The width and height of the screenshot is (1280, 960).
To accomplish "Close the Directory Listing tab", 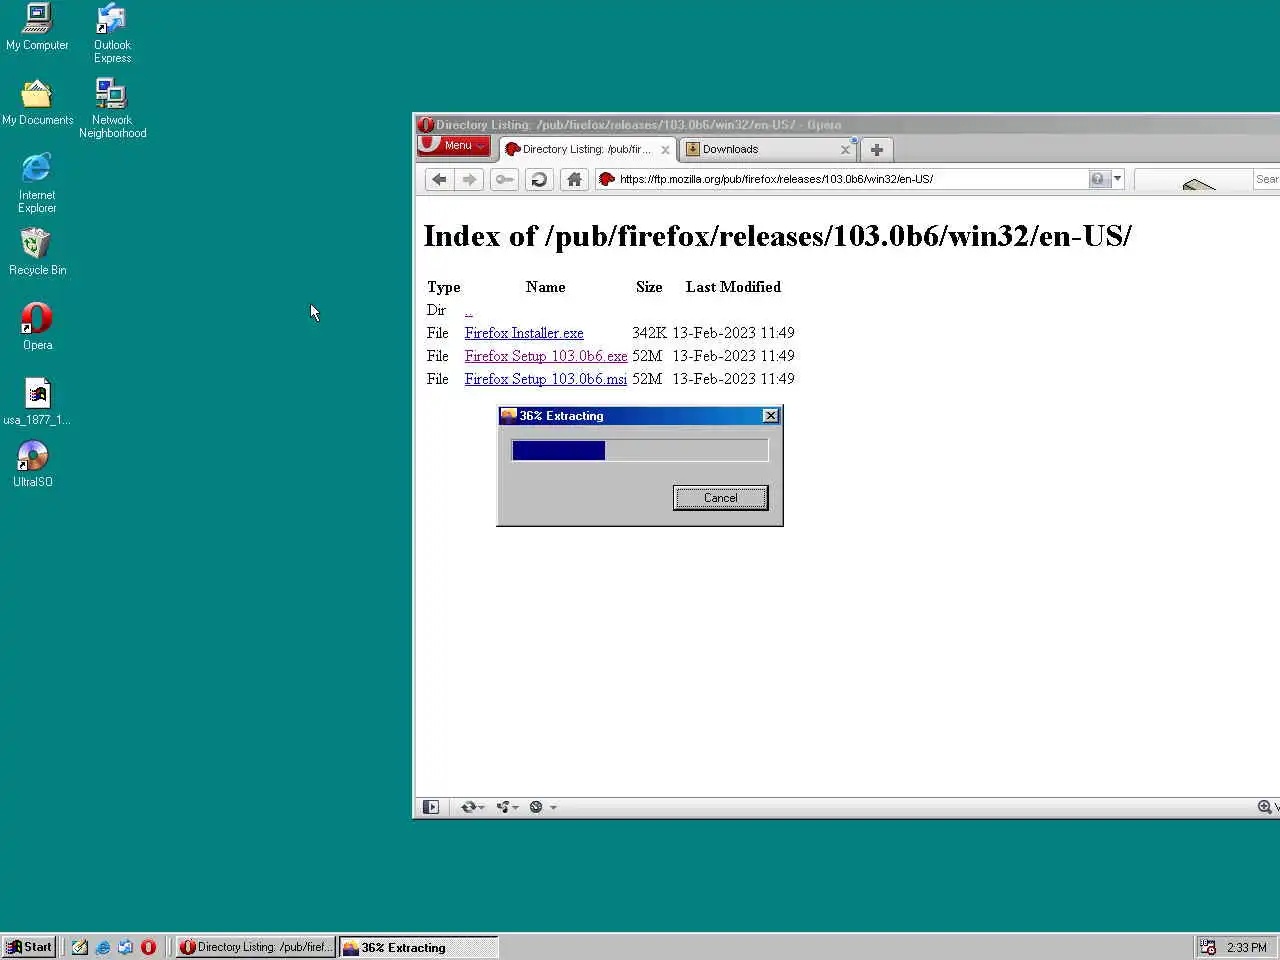I will 665,150.
